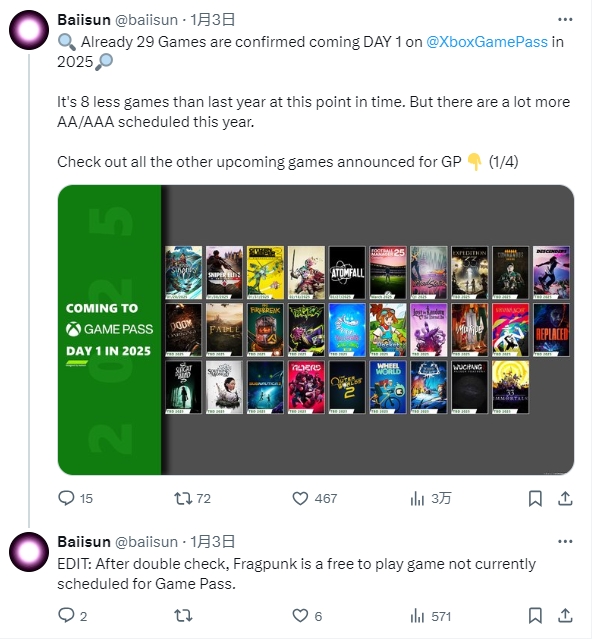Image resolution: width=592 pixels, height=639 pixels.
Task: Repost the Fragpunk EDIT tweet
Action: 183,615
